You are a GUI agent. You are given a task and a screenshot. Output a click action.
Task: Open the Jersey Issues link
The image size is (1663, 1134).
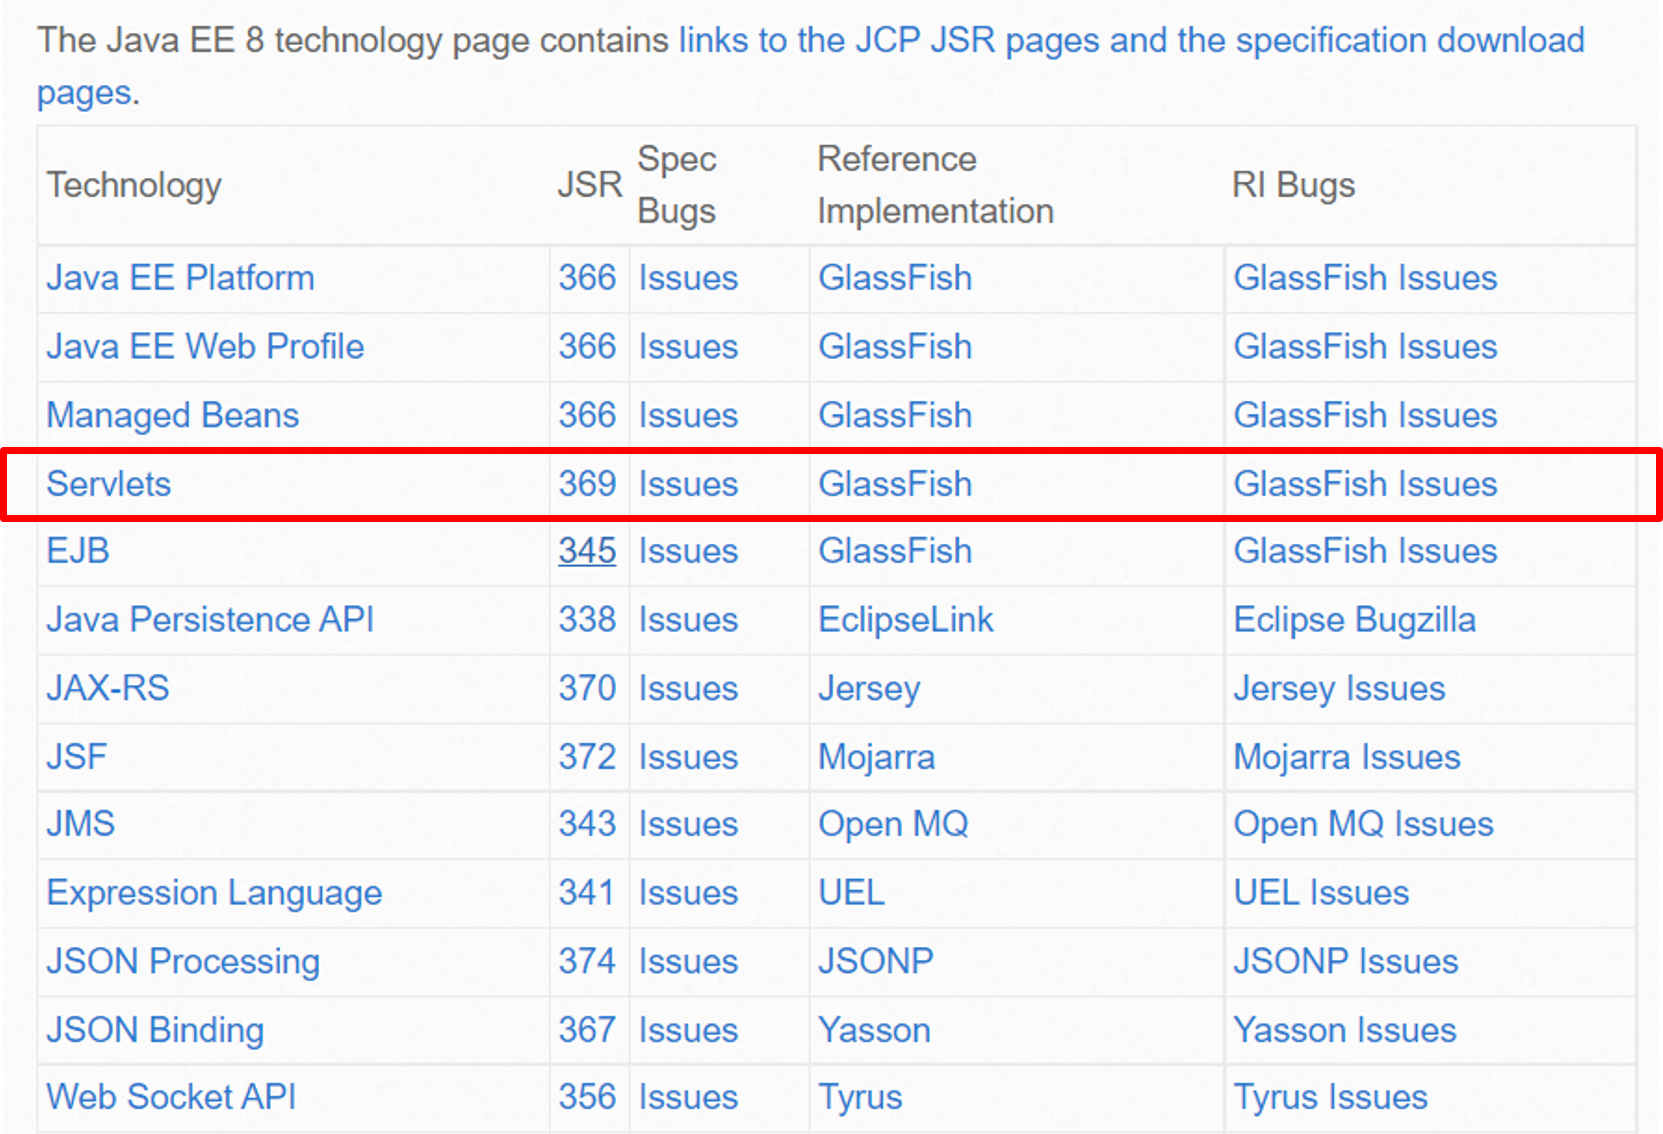(1339, 689)
